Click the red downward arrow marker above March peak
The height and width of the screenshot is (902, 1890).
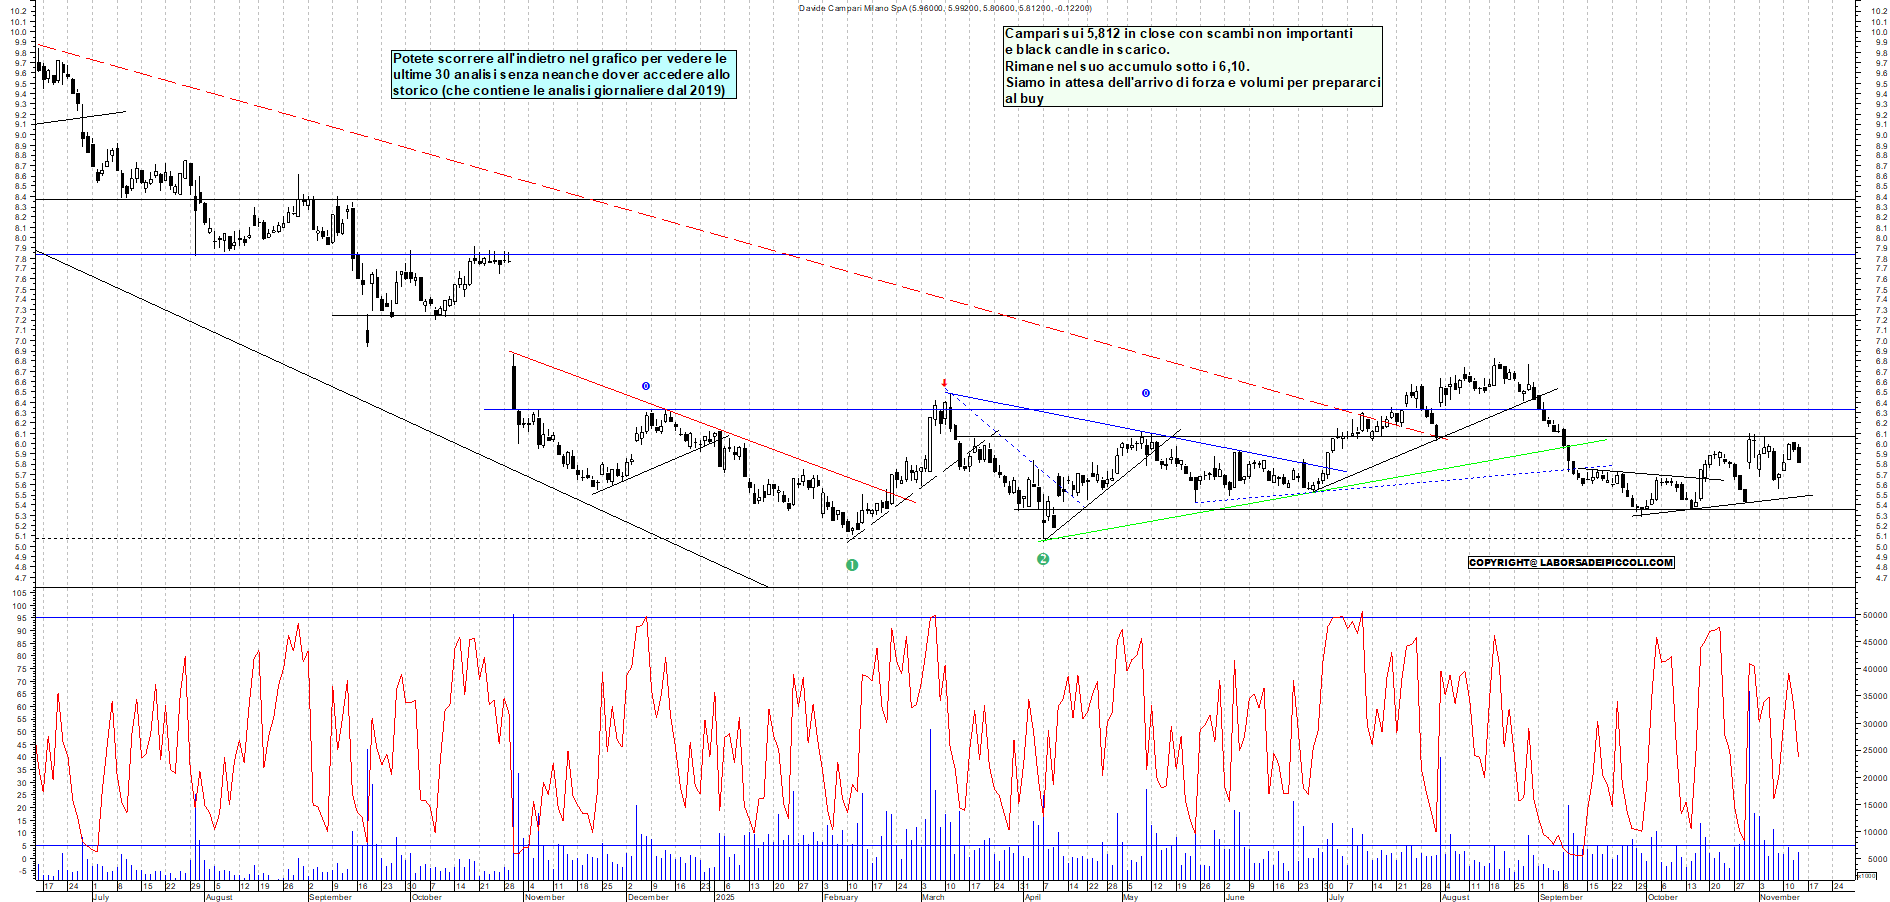pos(944,383)
